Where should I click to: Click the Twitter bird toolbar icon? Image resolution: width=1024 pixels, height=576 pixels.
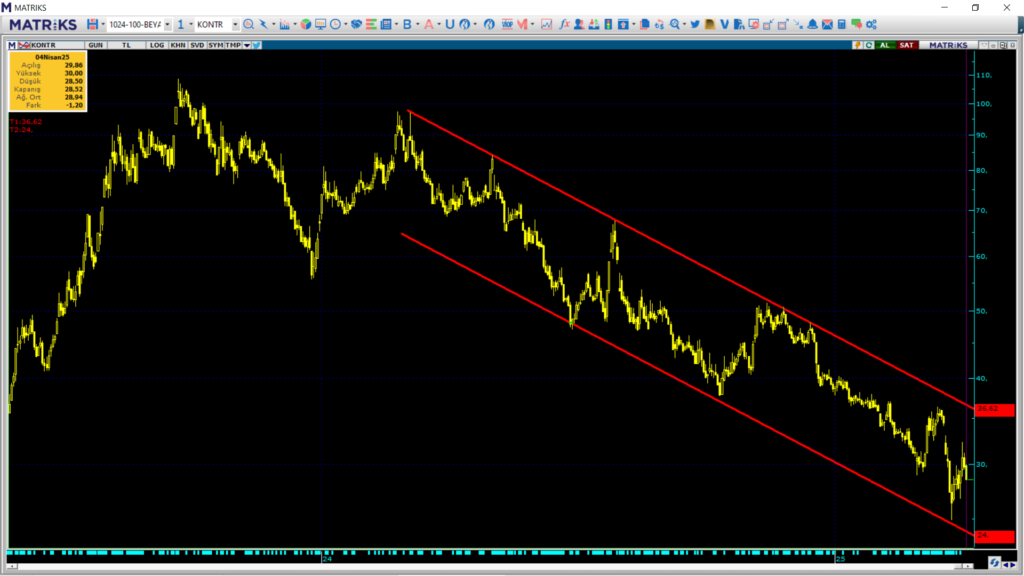point(694,24)
